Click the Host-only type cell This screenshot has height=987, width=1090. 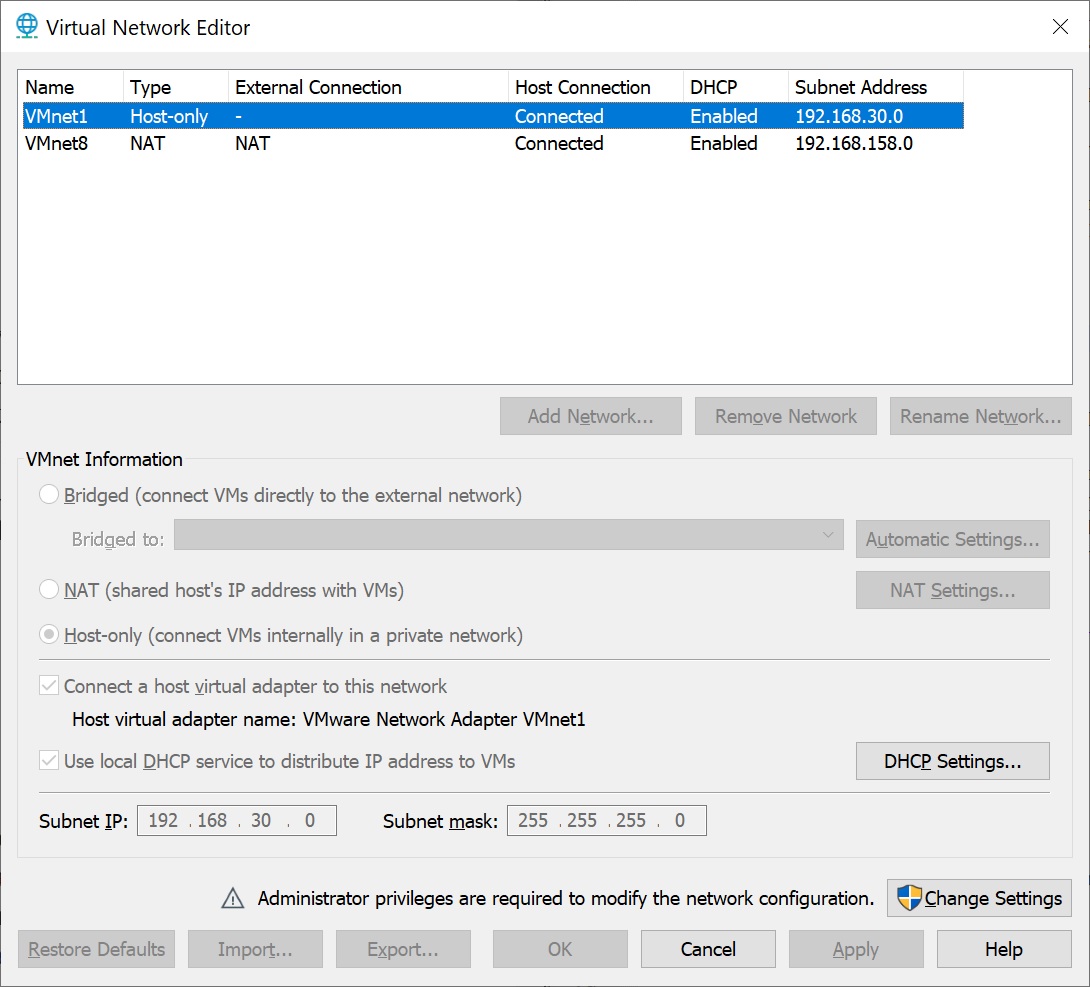(x=169, y=116)
